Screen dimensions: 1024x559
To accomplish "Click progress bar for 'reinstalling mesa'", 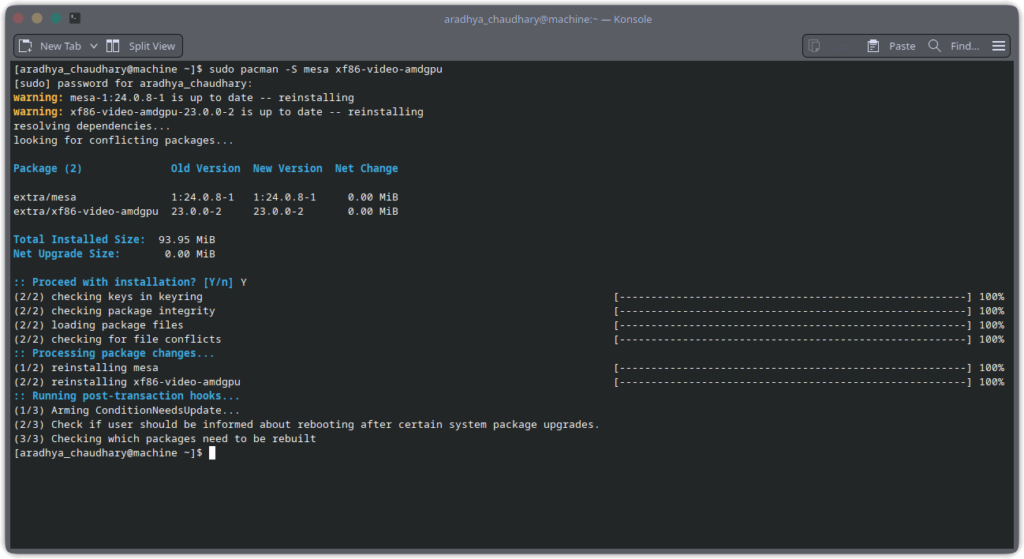I will point(793,368).
